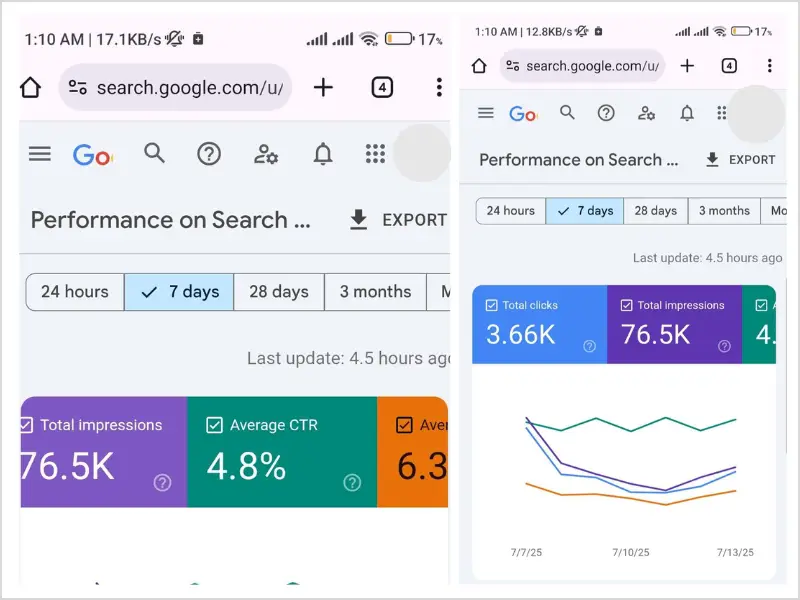Open notifications bell, right screenshot
The height and width of the screenshot is (600, 800).
[x=687, y=113]
